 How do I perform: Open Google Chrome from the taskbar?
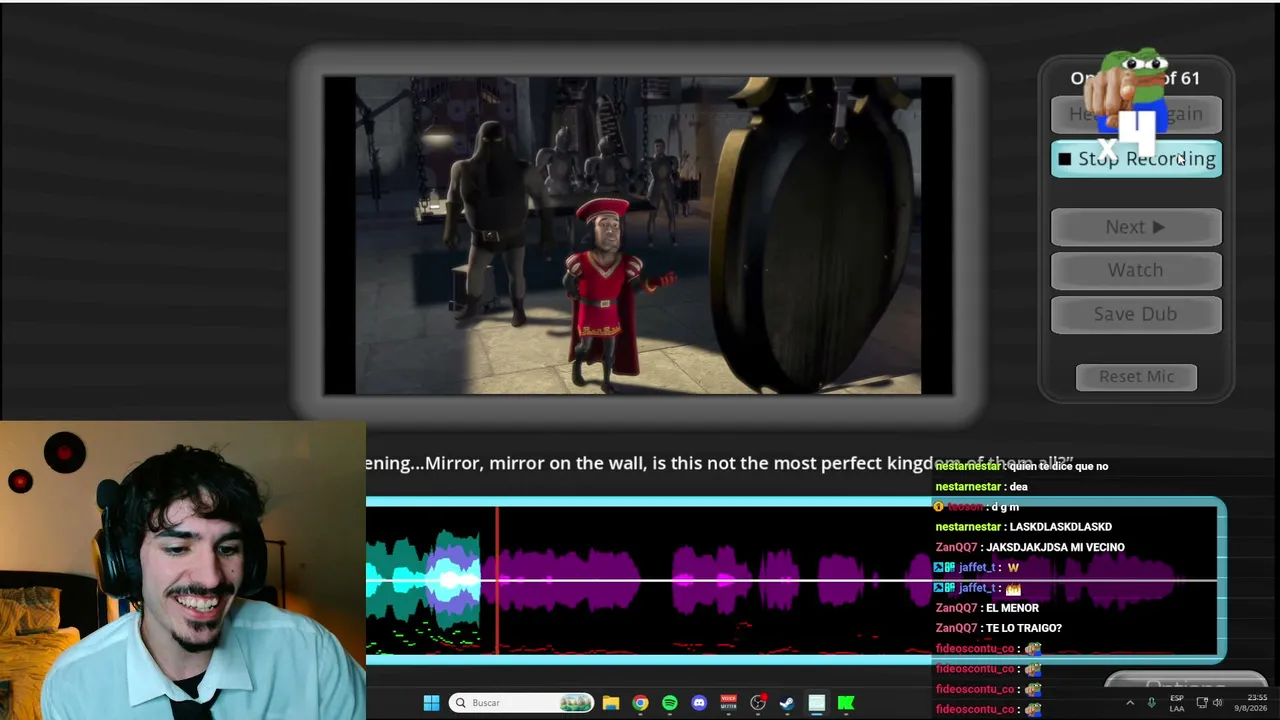coord(640,703)
